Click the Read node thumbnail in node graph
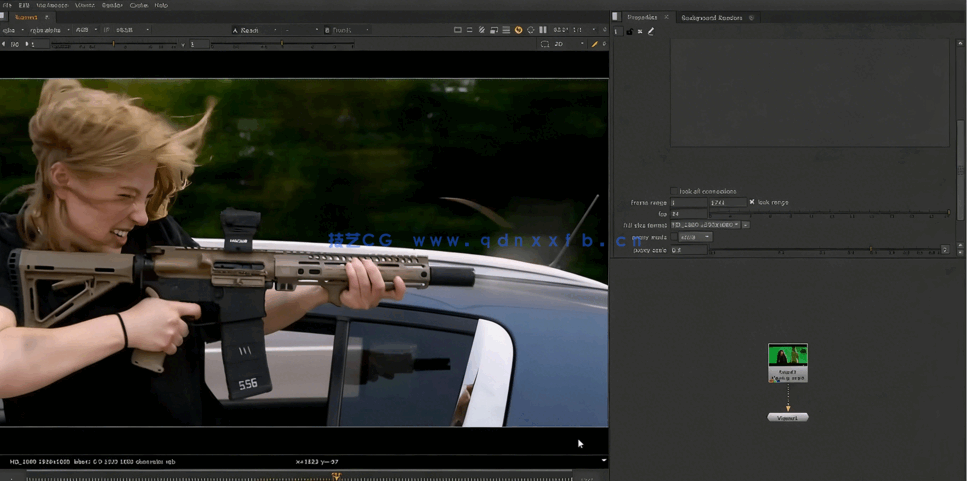Image resolution: width=967 pixels, height=481 pixels. point(787,355)
